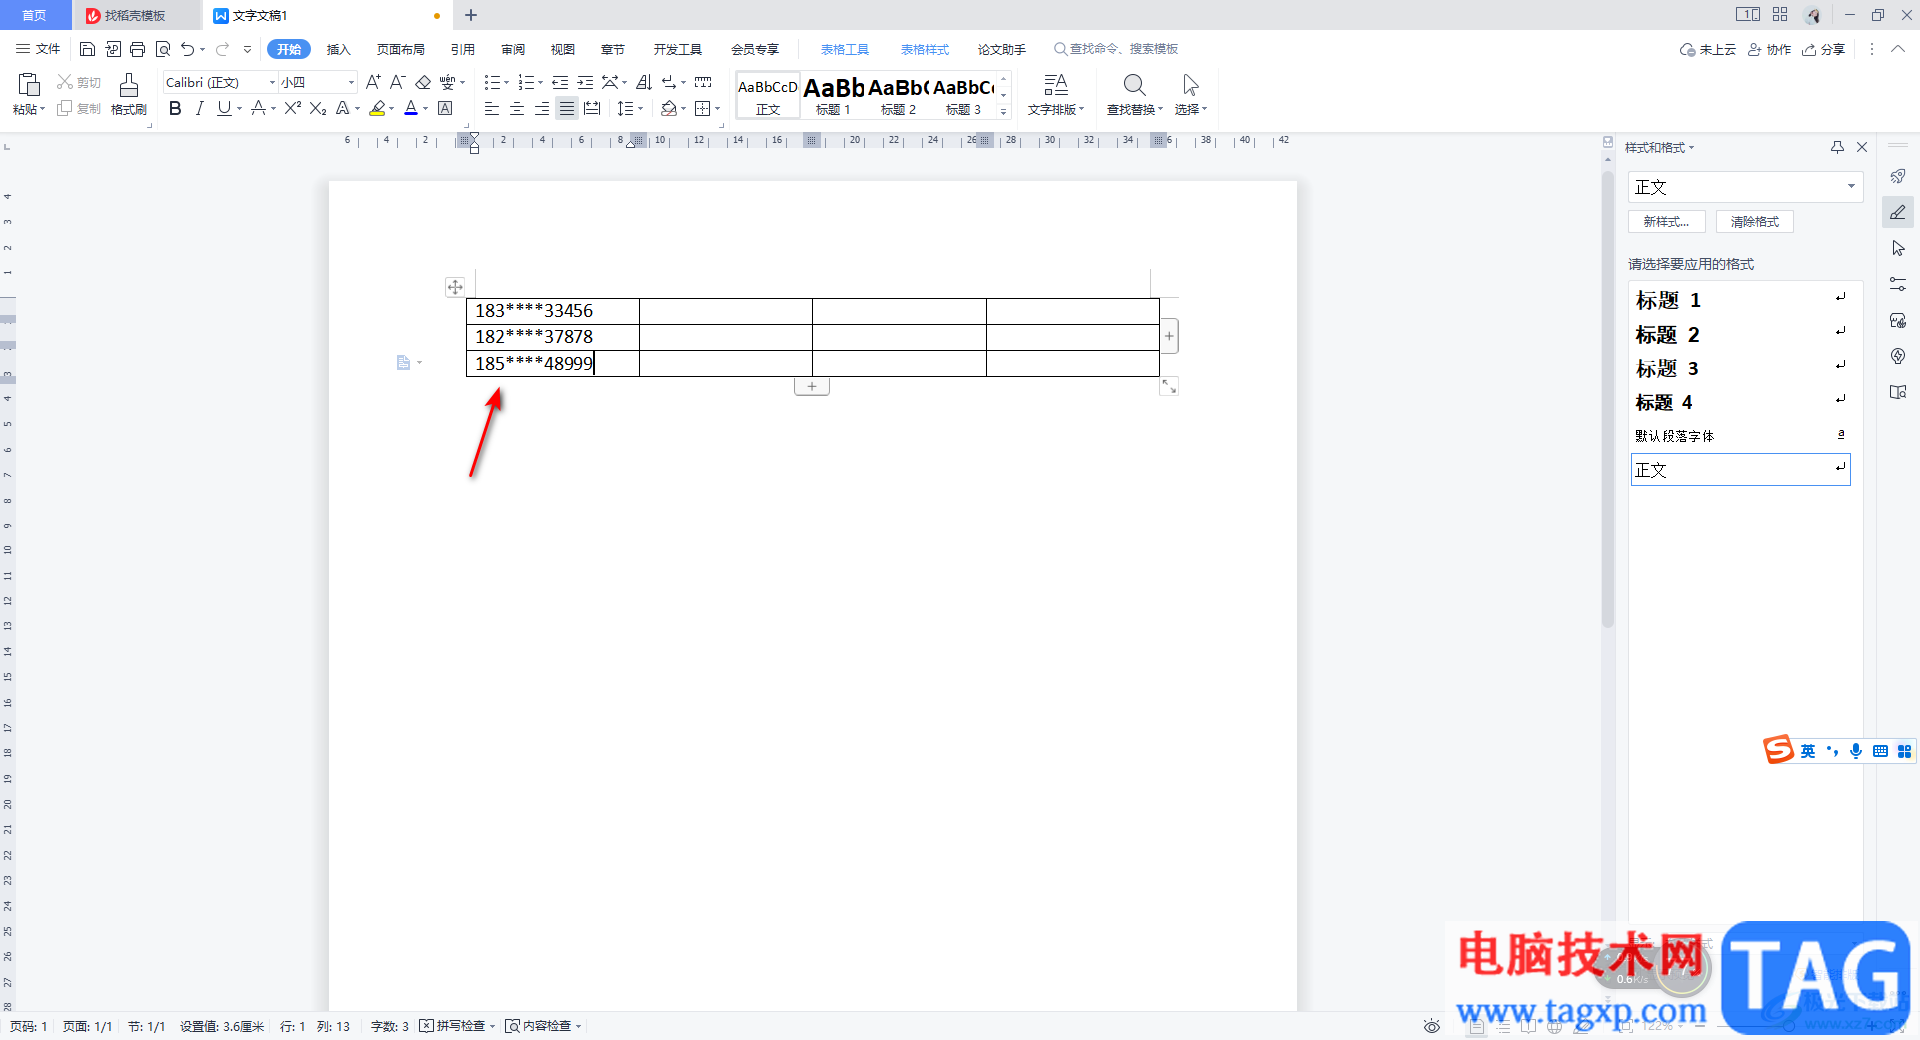Image resolution: width=1920 pixels, height=1040 pixels.
Task: Click the Paste clipboard icon
Action: coord(28,85)
